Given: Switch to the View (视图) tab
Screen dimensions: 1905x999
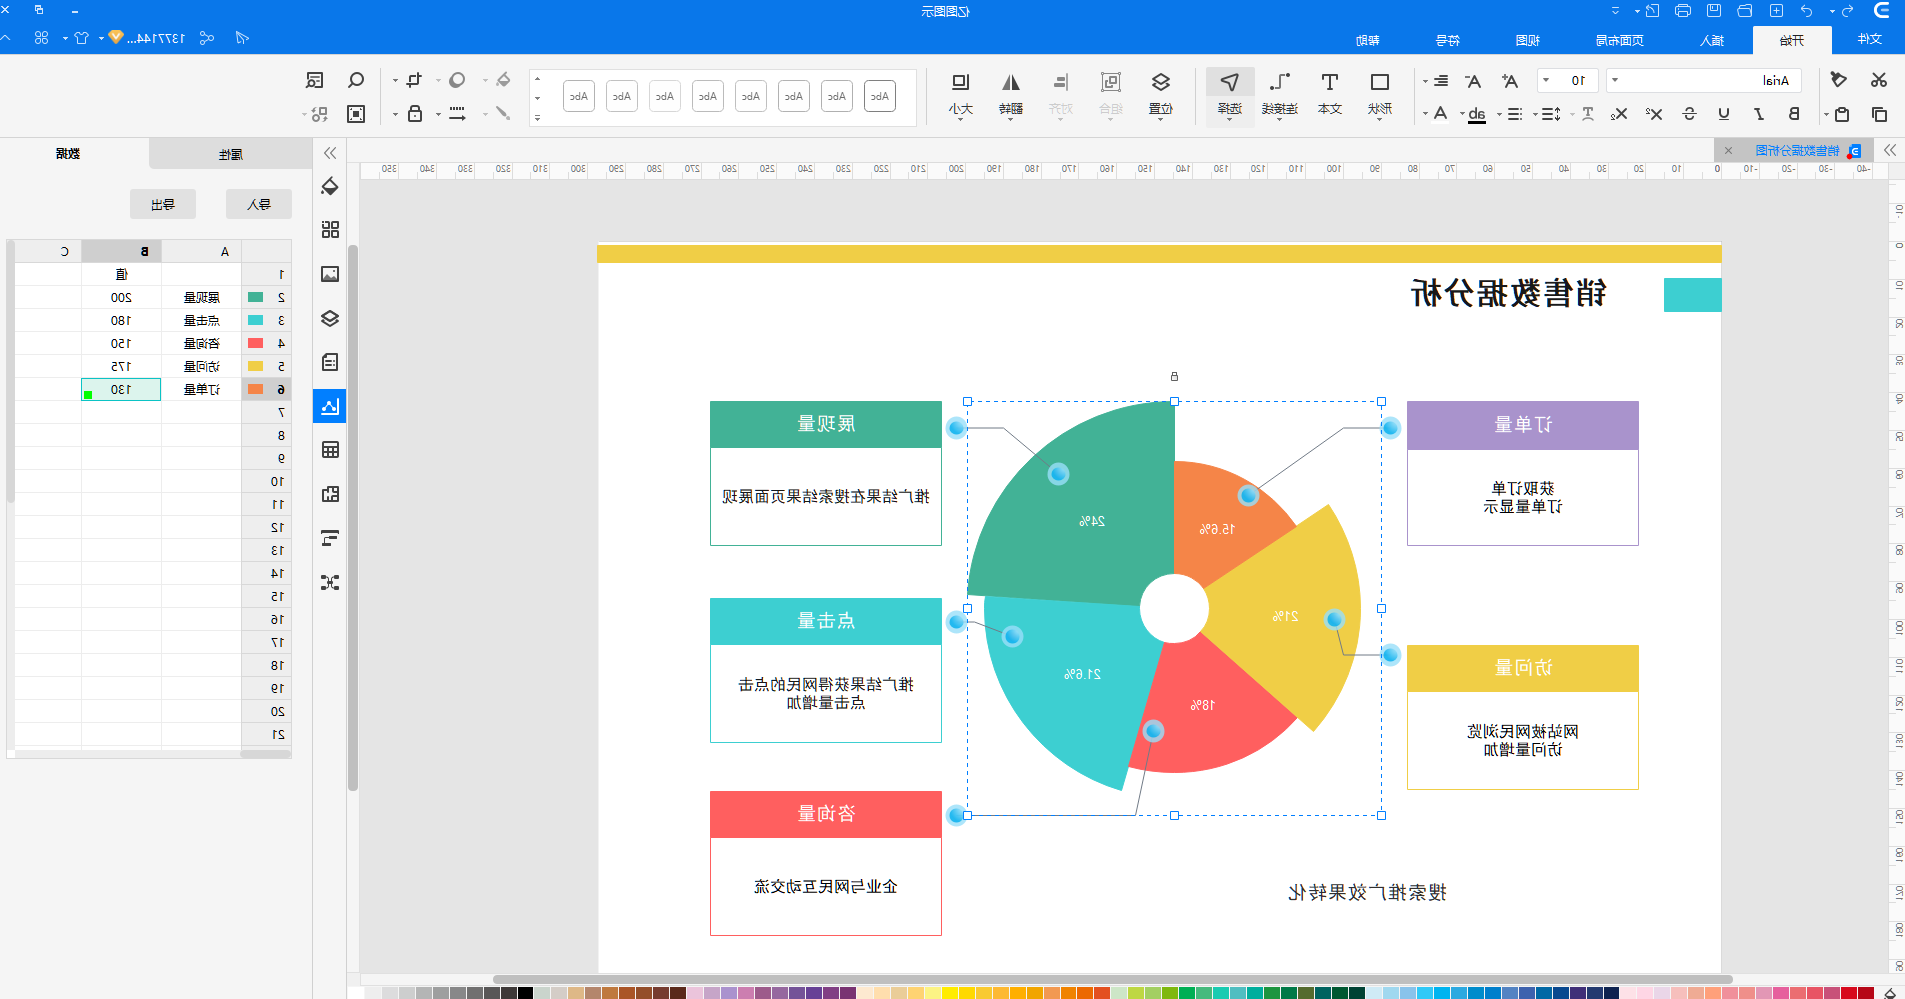Looking at the screenshot, I should pos(1528,41).
